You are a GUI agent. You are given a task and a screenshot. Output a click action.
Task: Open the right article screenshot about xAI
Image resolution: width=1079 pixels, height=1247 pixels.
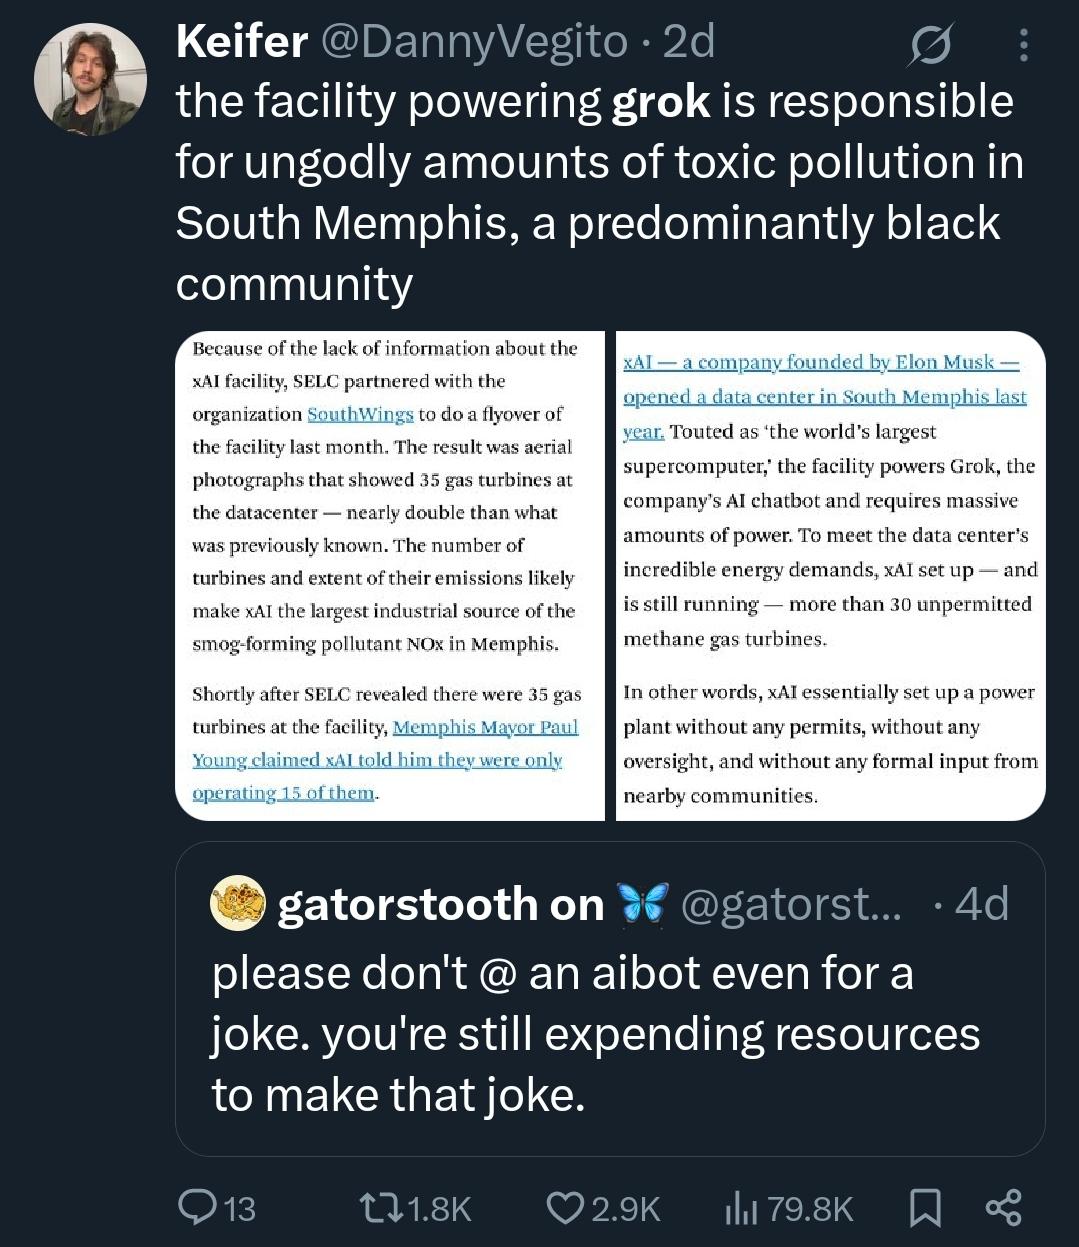830,575
